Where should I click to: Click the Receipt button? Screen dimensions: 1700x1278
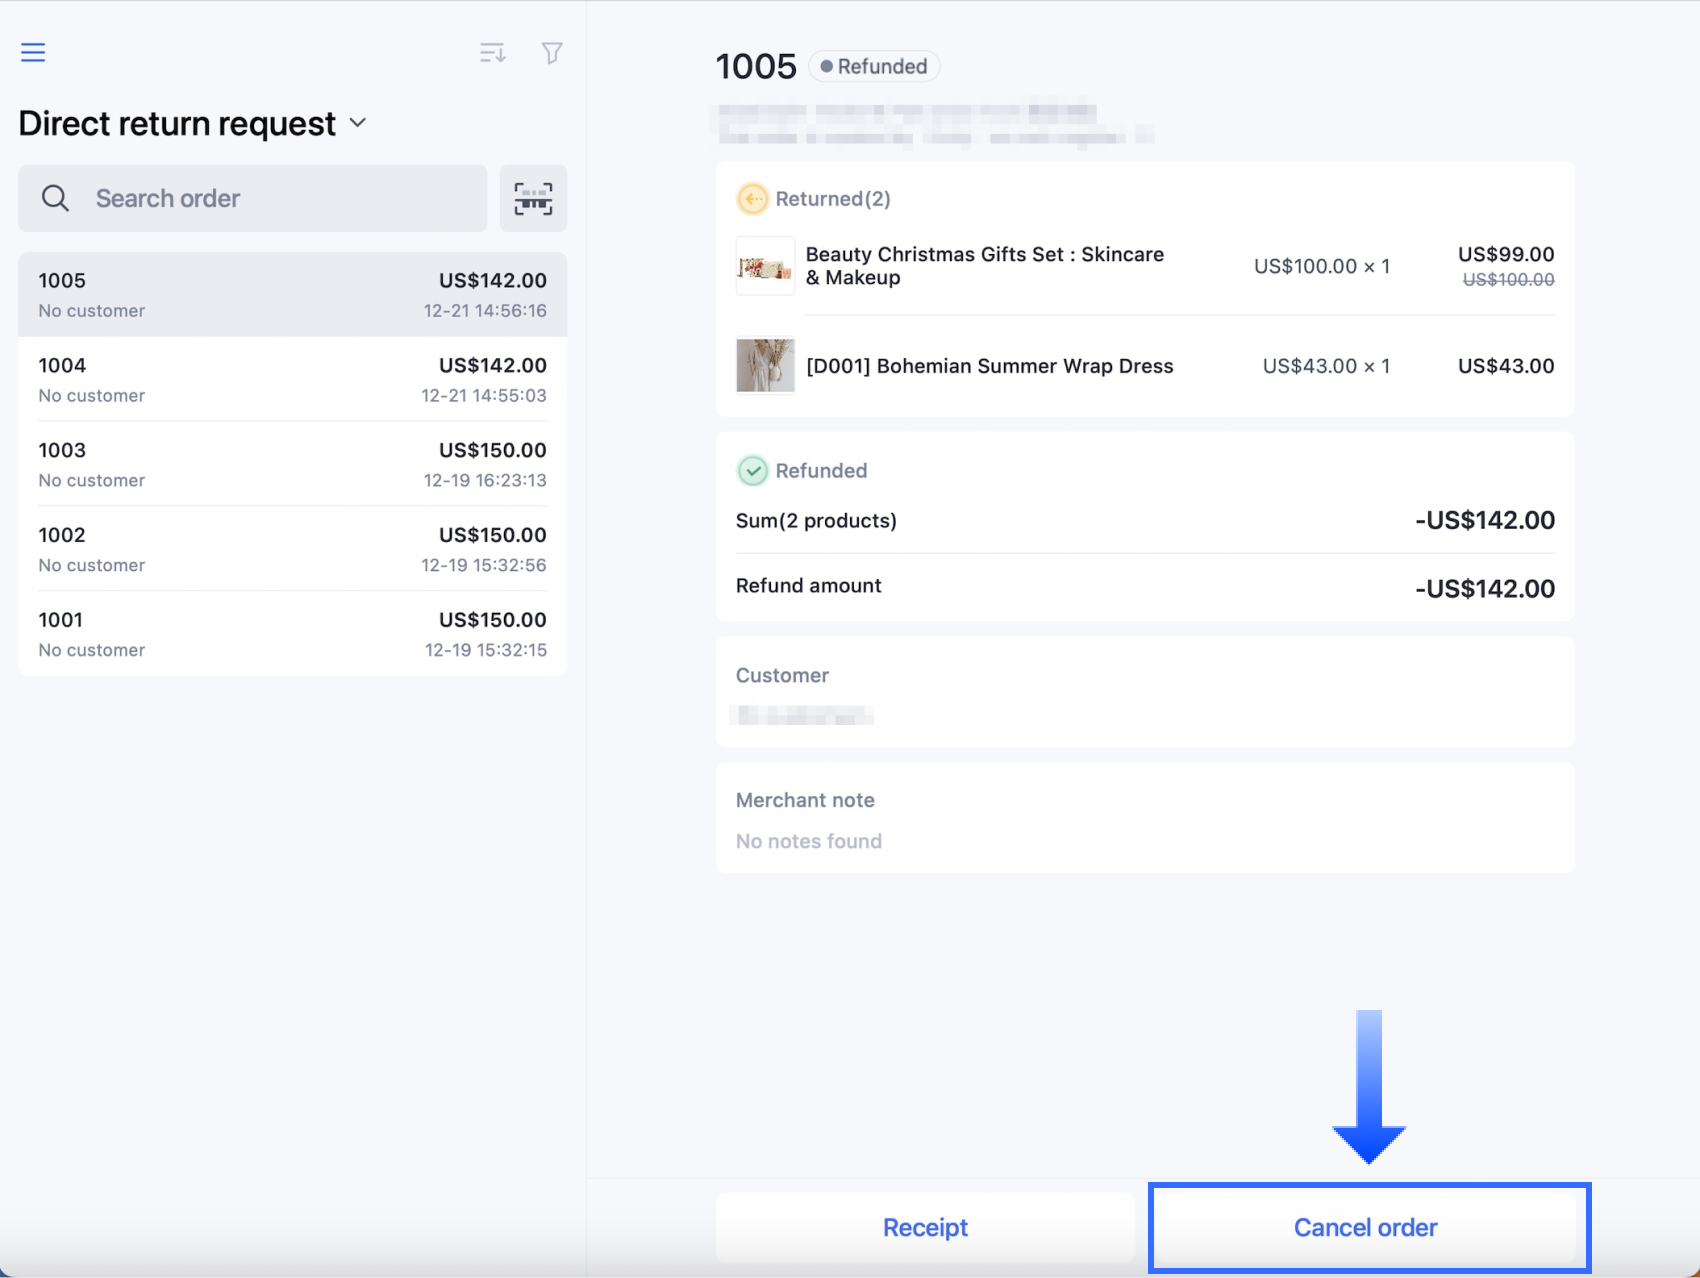click(x=925, y=1227)
